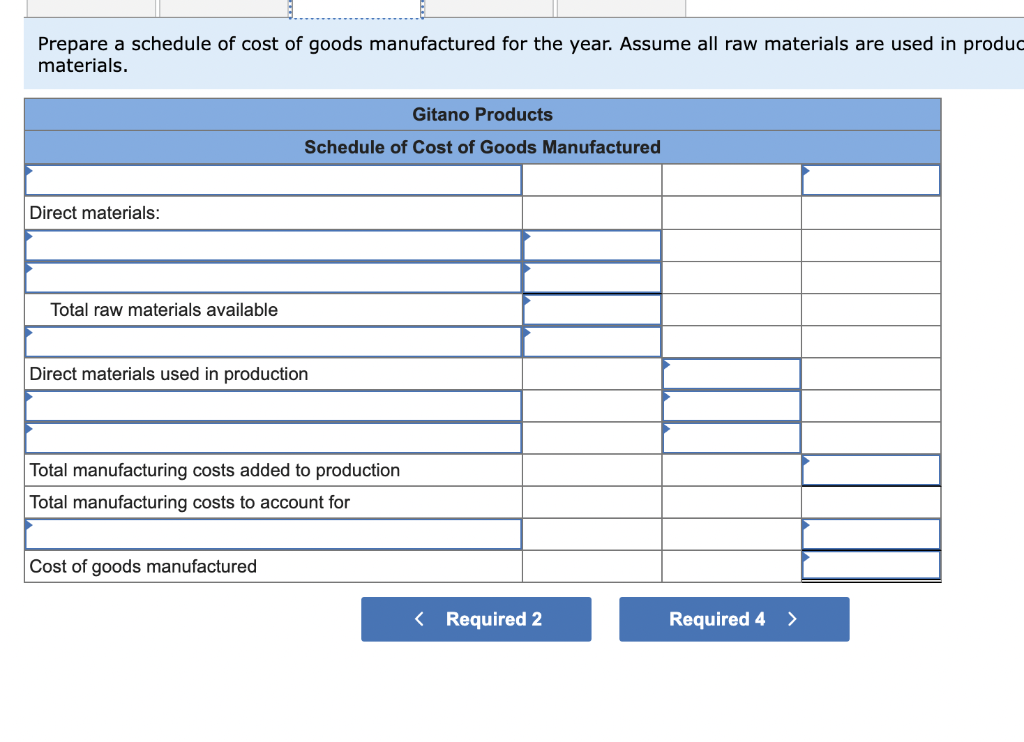The height and width of the screenshot is (742, 1024).
Task: Fill the Total raw materials available amount cell
Action: pos(591,309)
